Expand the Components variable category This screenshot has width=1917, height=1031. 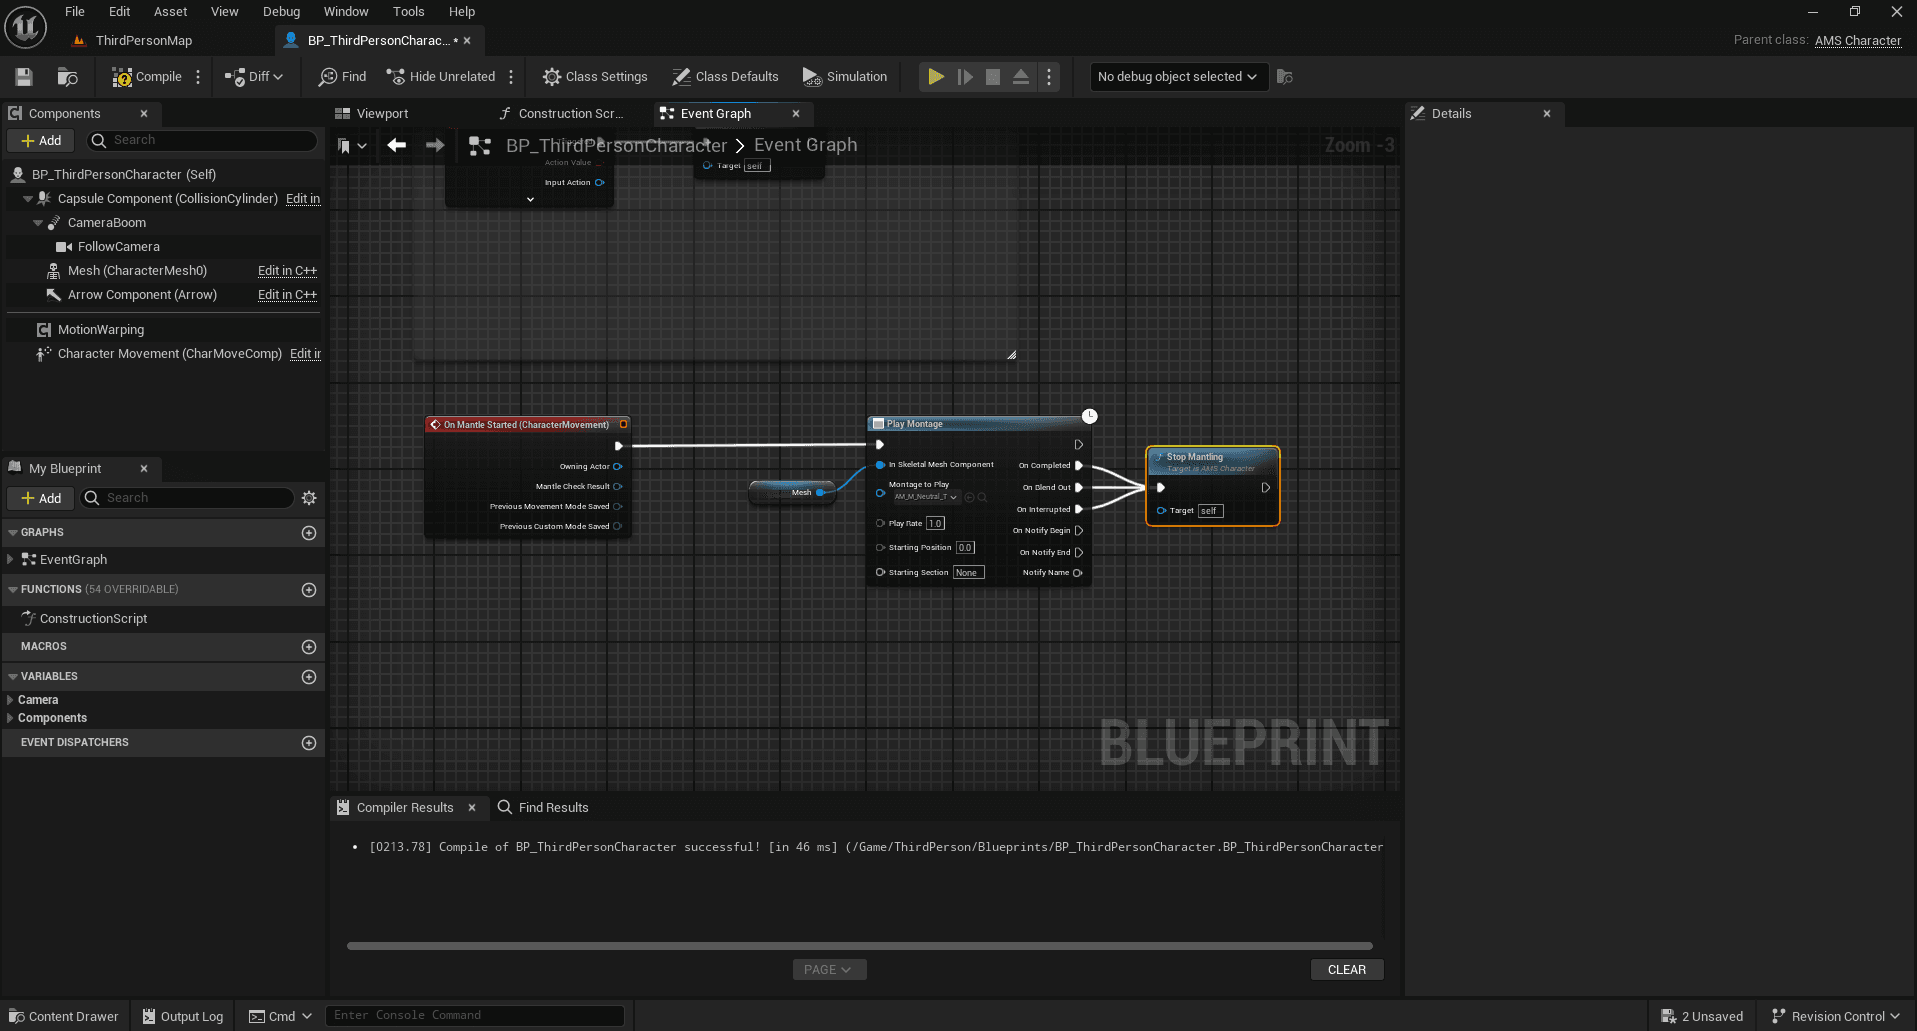pyautogui.click(x=10, y=718)
